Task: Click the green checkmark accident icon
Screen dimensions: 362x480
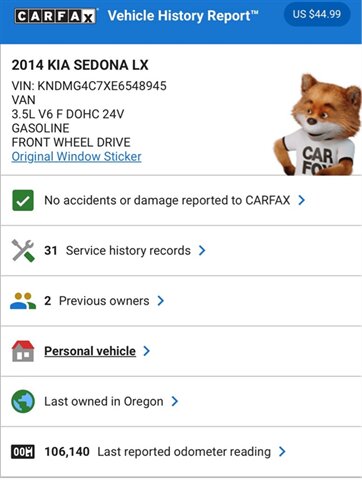Action: 23,200
